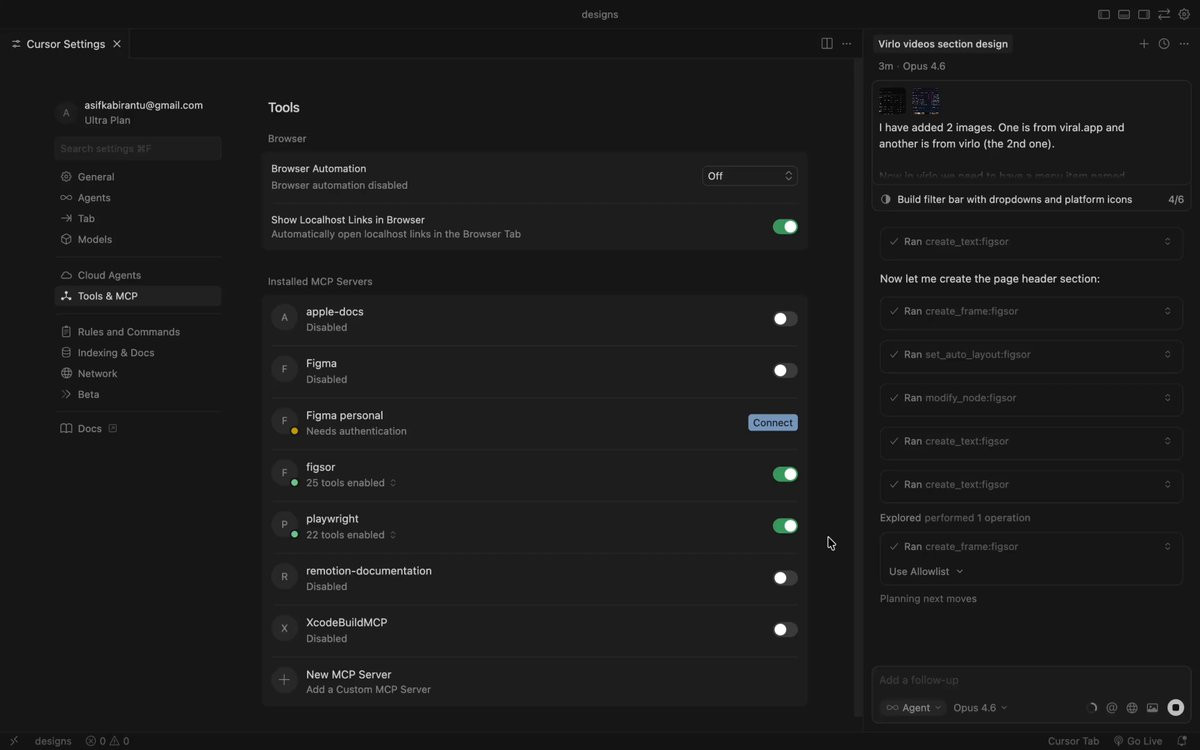This screenshot has height=750, width=1200.
Task: Open the second attached image thumbnail in chat
Action: pyautogui.click(x=926, y=101)
